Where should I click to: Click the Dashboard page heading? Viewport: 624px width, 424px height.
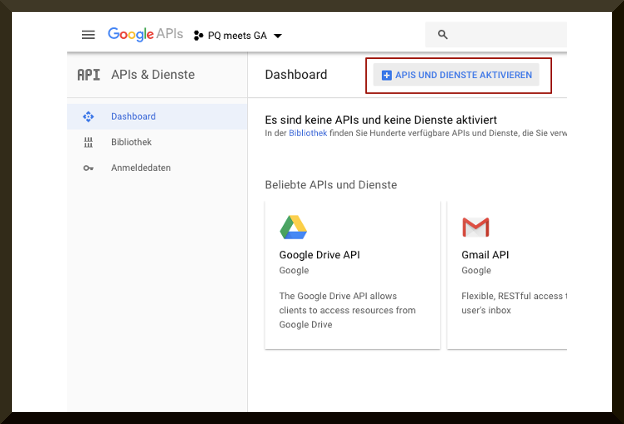[296, 74]
